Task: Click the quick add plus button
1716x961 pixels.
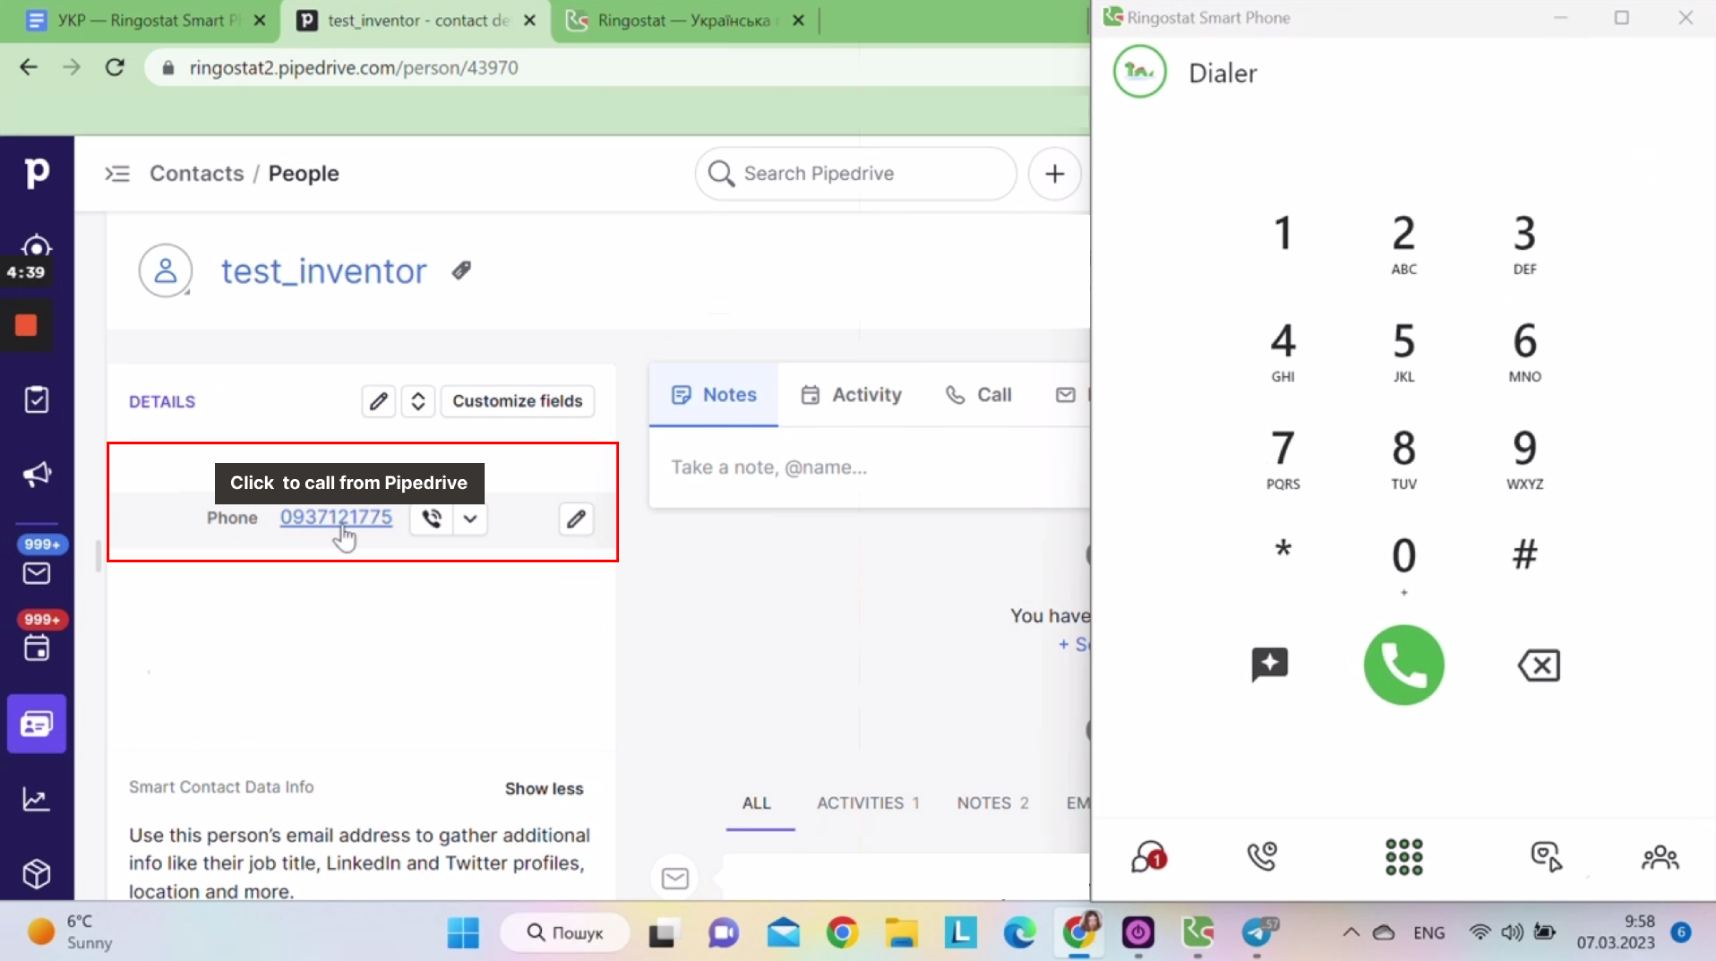Action: tap(1055, 174)
